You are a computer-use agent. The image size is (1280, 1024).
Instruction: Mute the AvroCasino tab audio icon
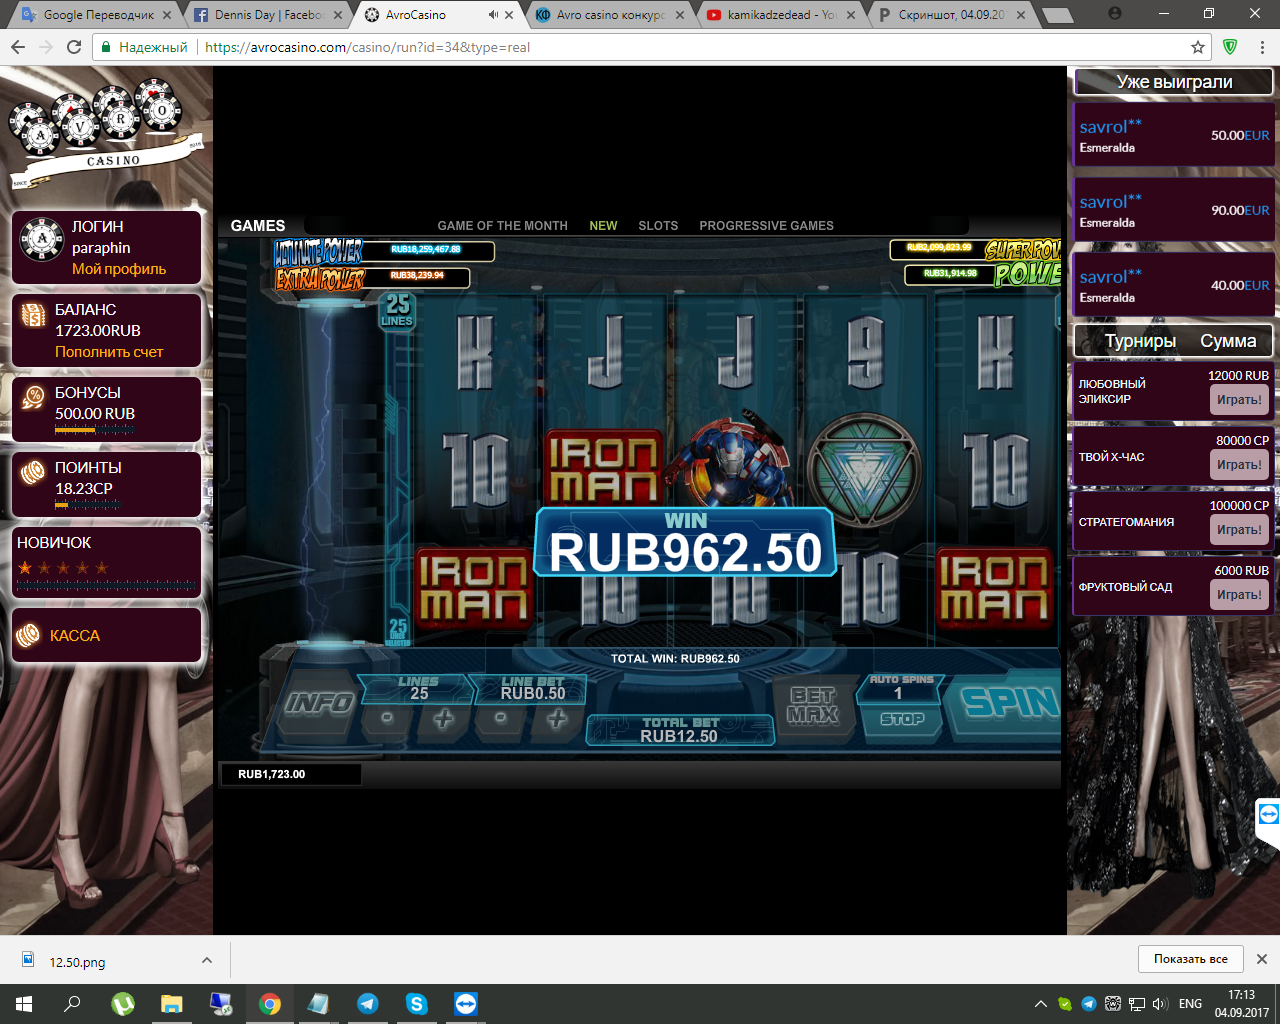(x=493, y=15)
